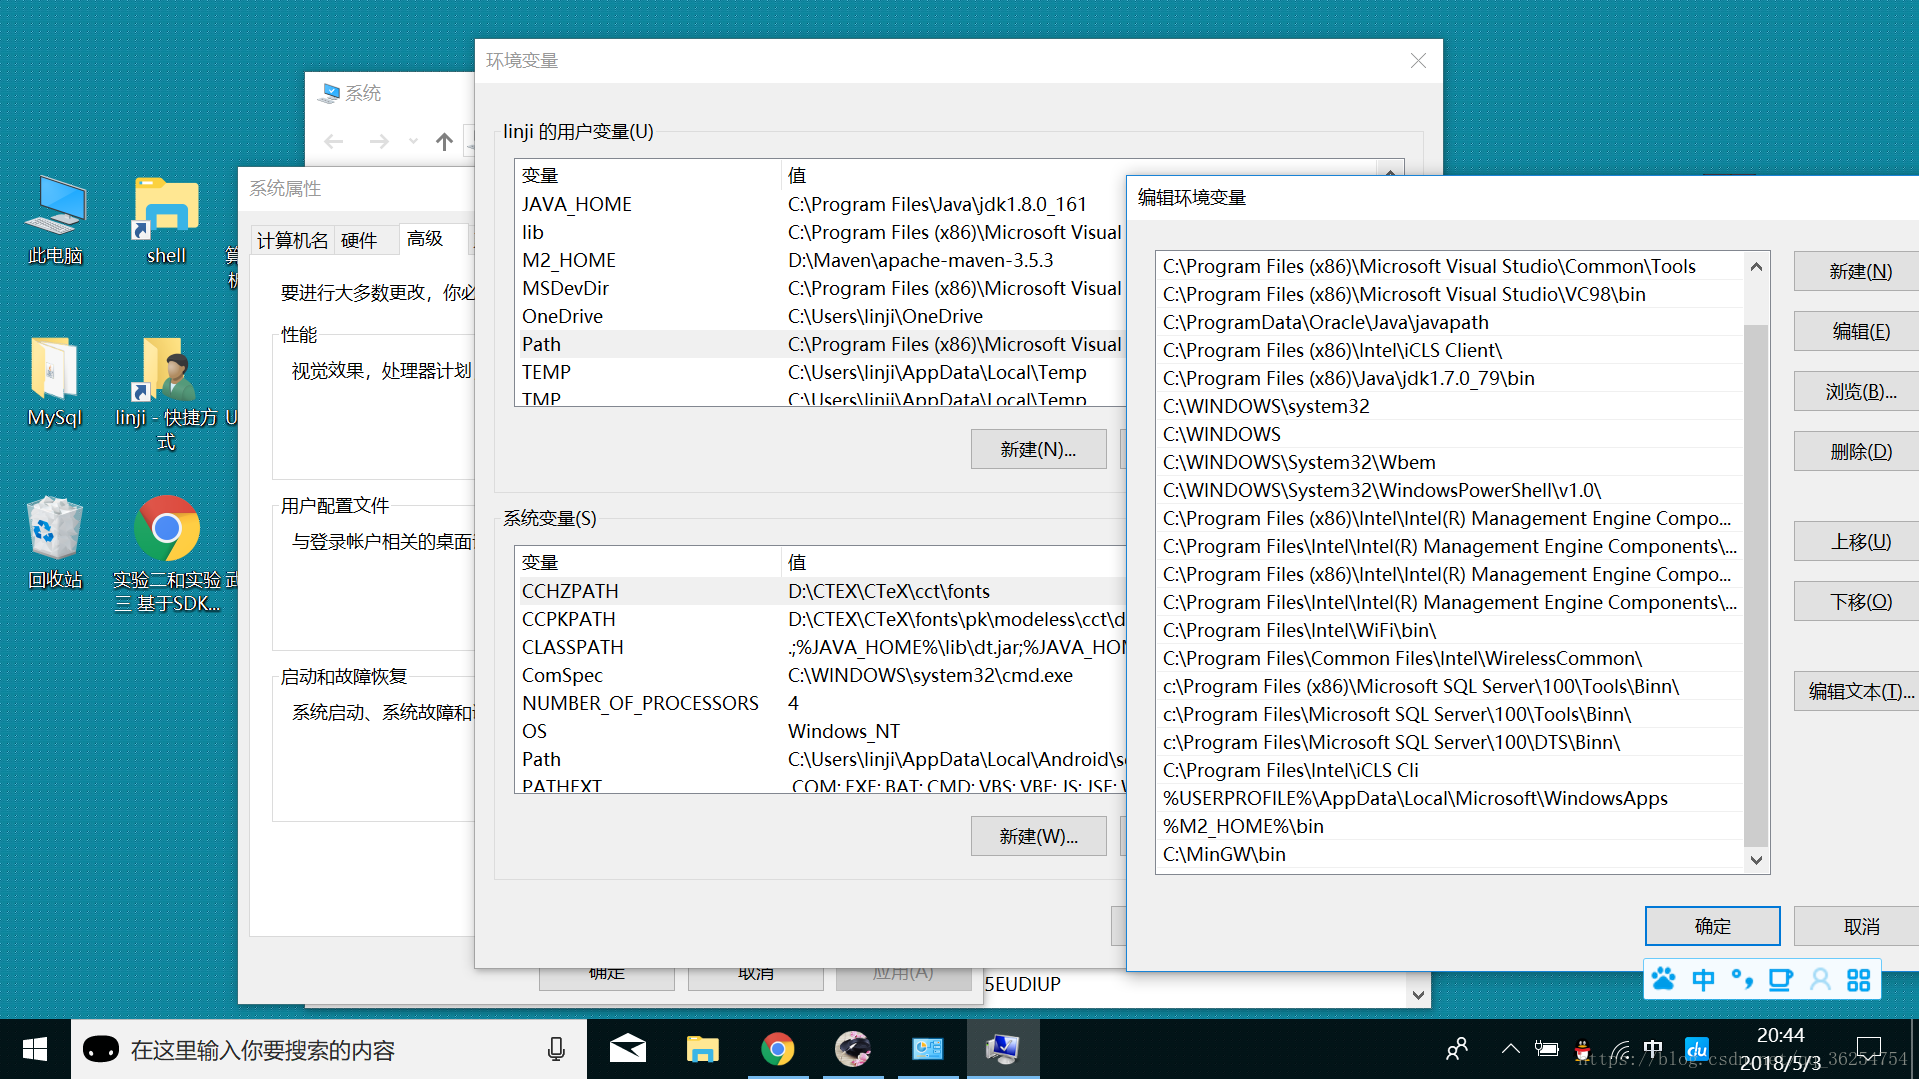This screenshot has height=1079, width=1919.
Task: Open File Explorer from taskbar
Action: coord(702,1049)
